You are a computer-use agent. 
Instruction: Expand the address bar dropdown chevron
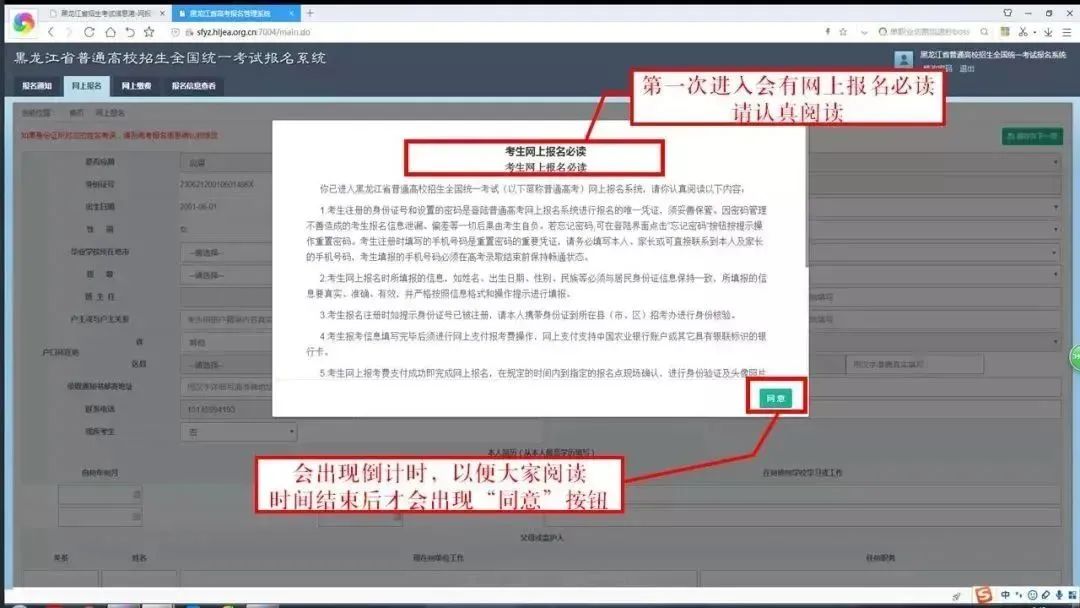(x=864, y=32)
